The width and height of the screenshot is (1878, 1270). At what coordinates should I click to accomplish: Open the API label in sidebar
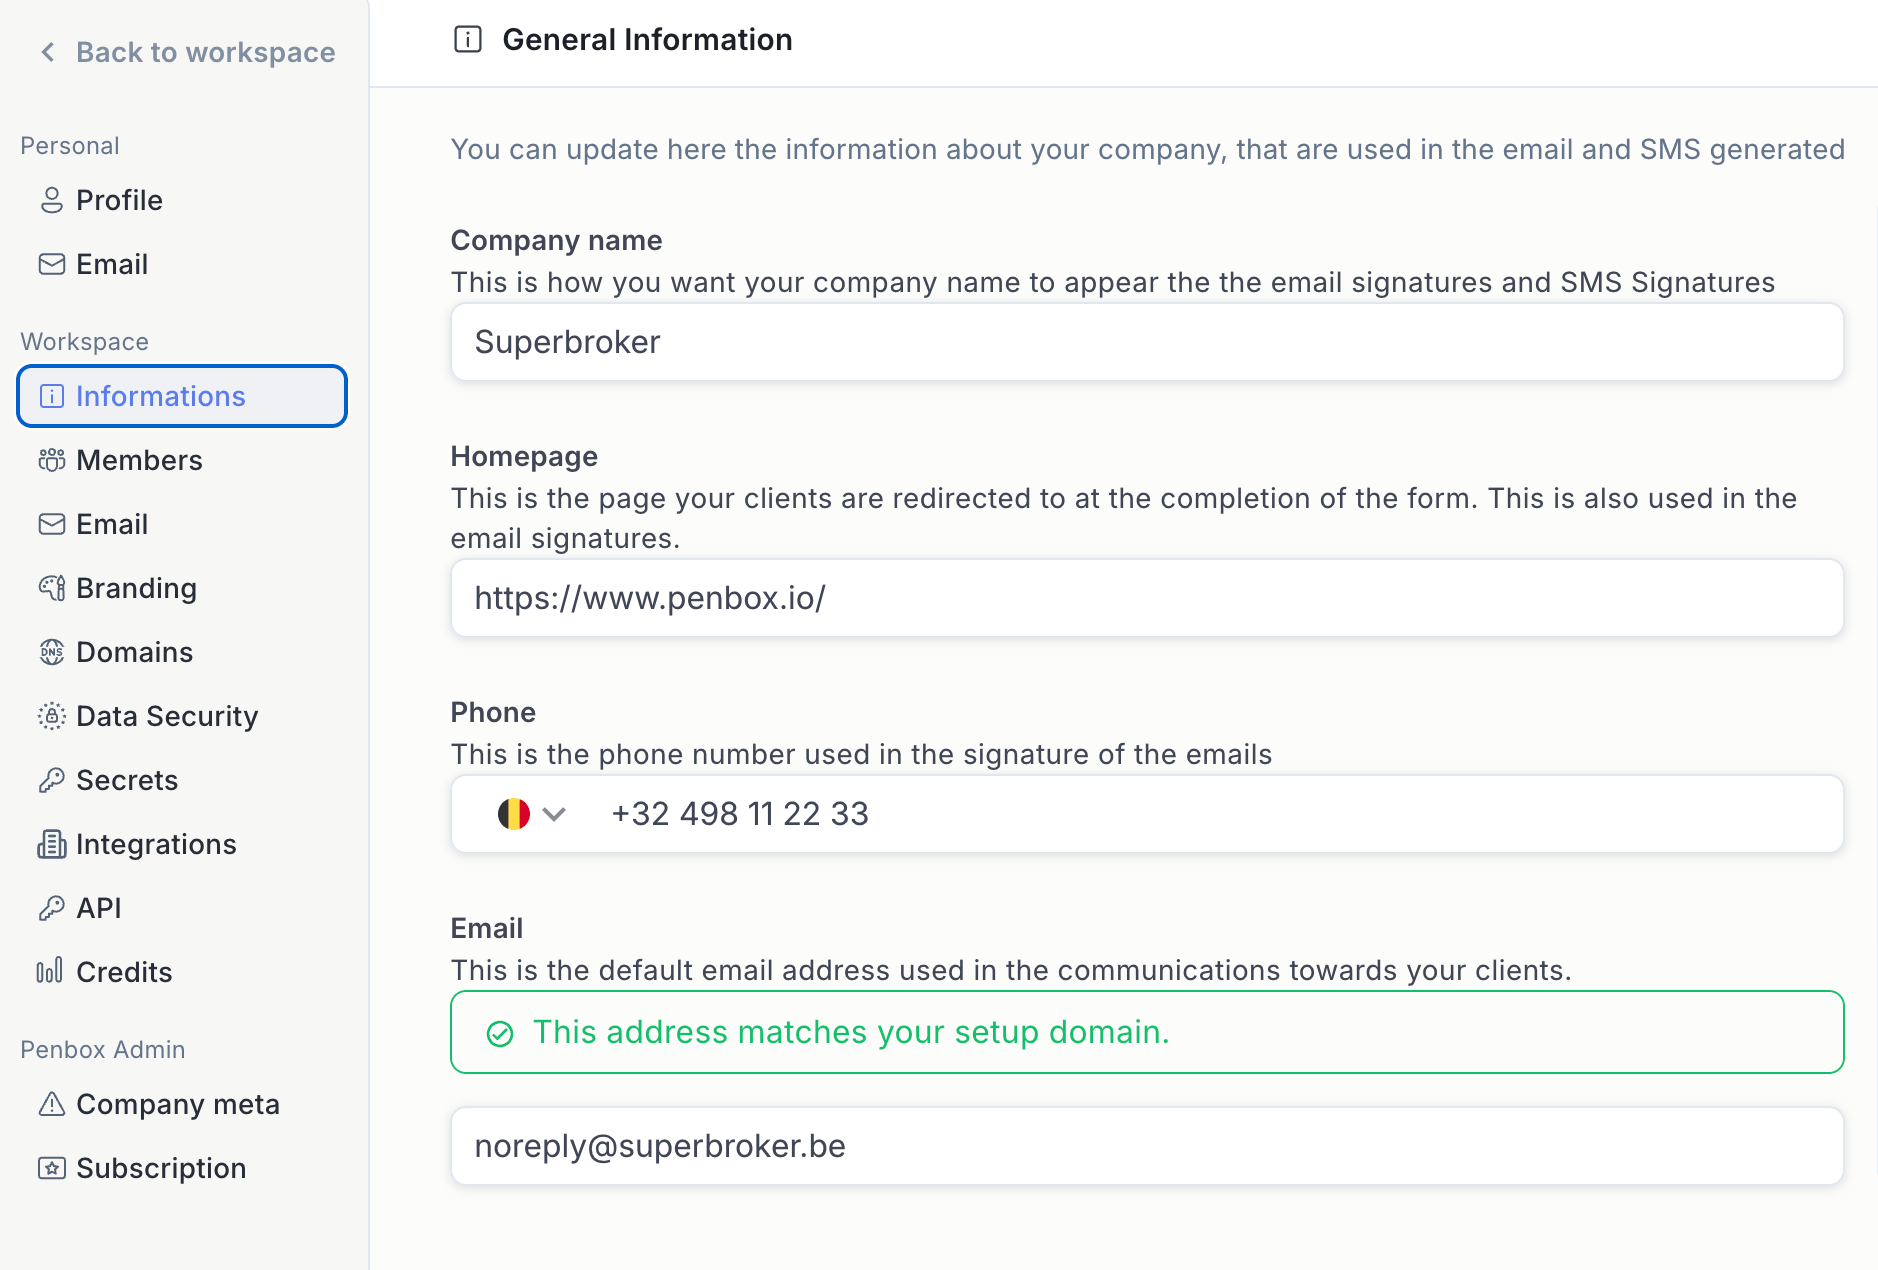(x=99, y=908)
